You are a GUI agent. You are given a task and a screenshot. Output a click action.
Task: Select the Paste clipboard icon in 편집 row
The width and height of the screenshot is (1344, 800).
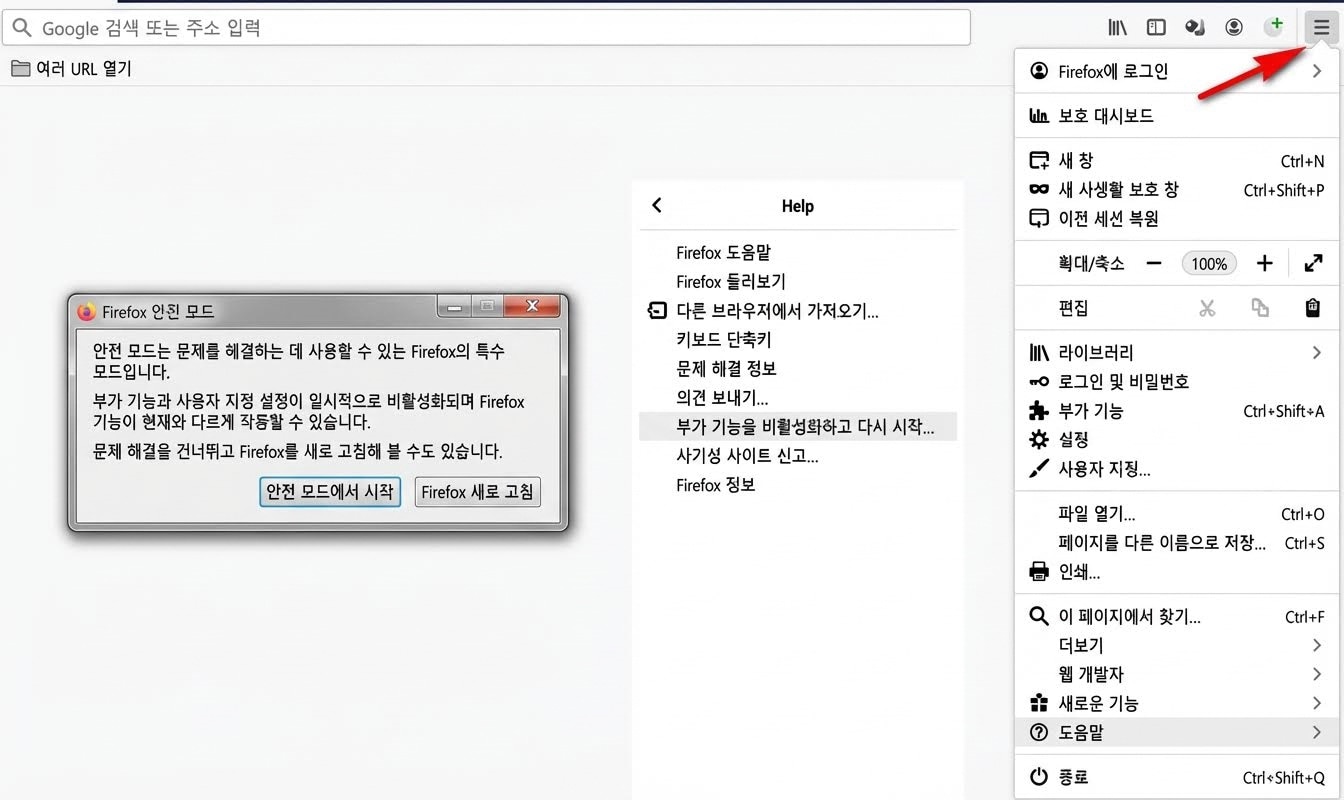coord(1312,308)
